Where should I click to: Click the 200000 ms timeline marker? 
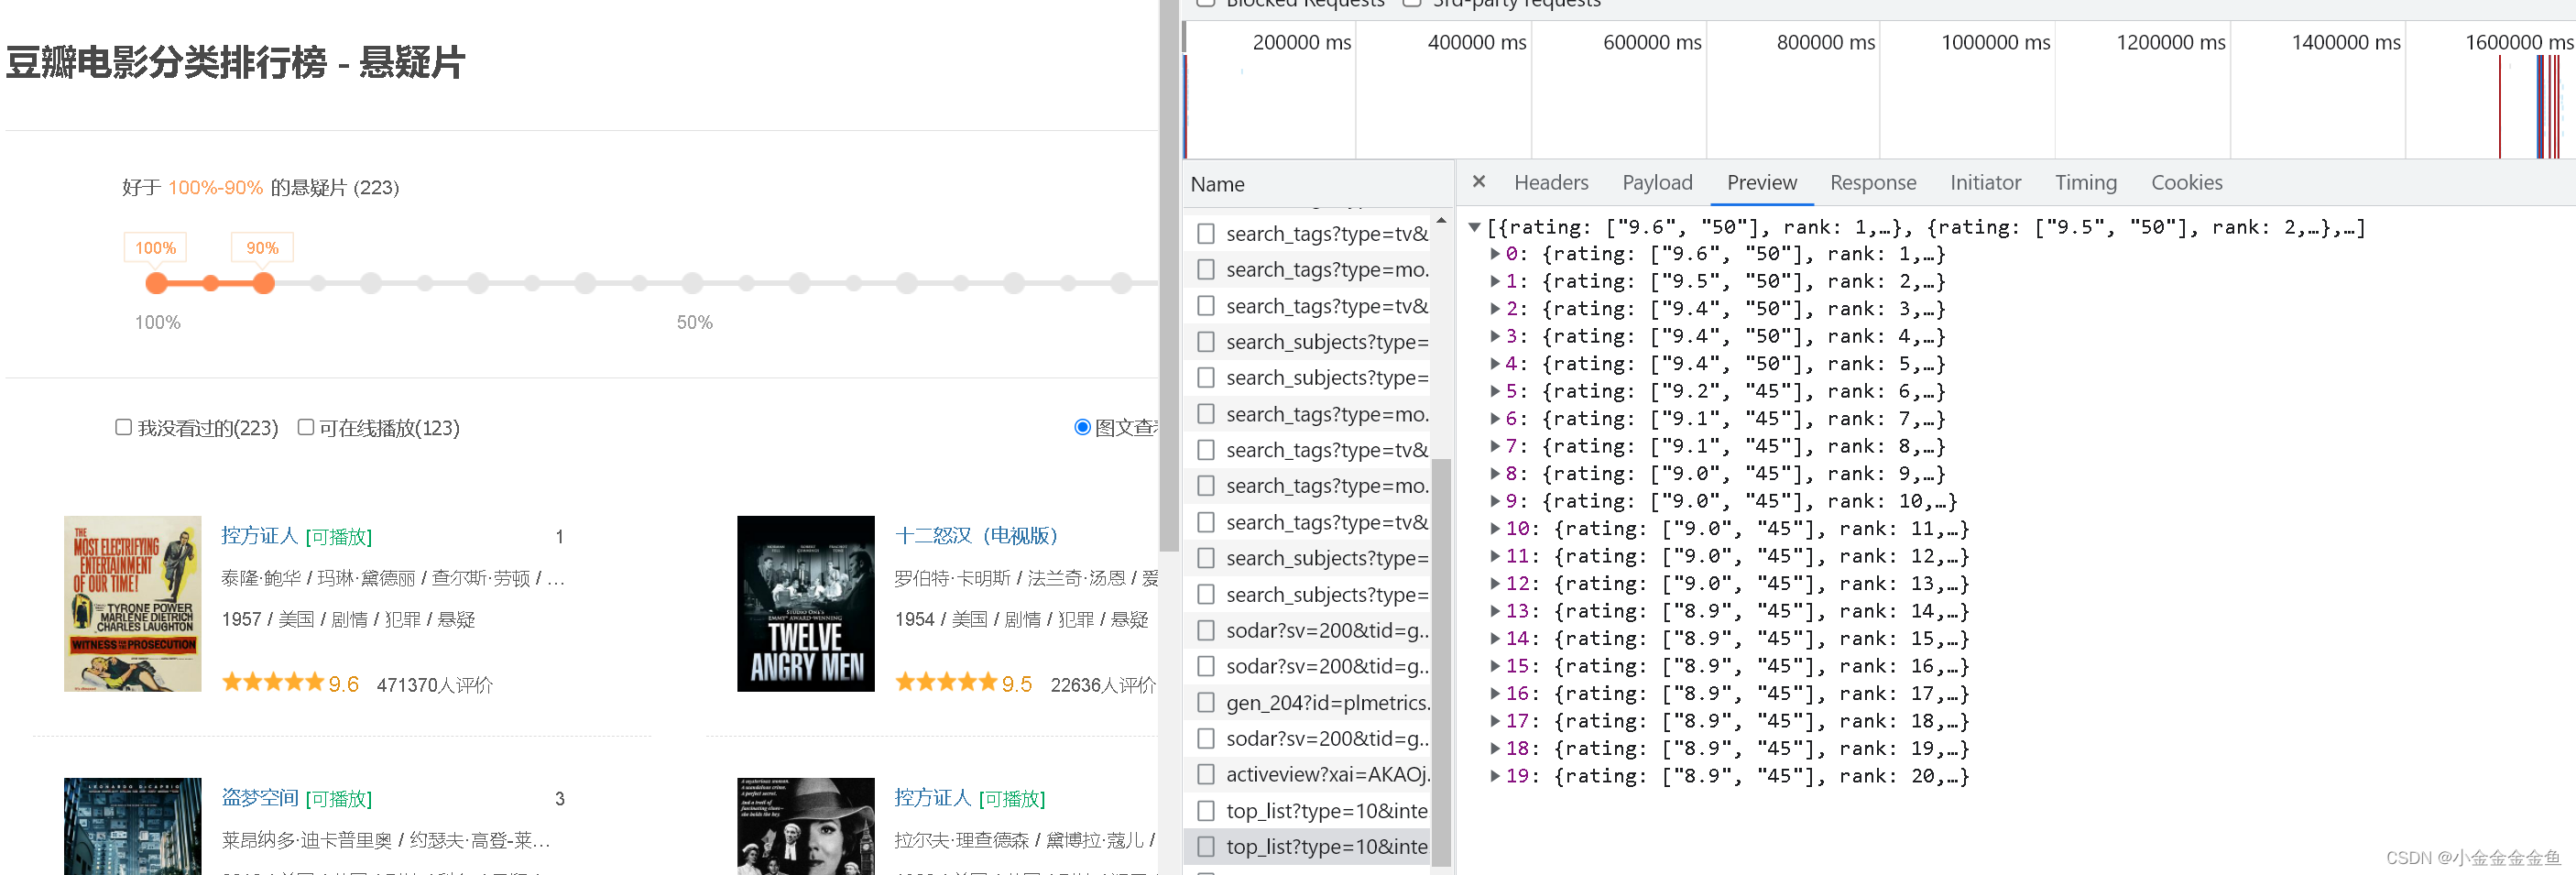click(x=1300, y=43)
